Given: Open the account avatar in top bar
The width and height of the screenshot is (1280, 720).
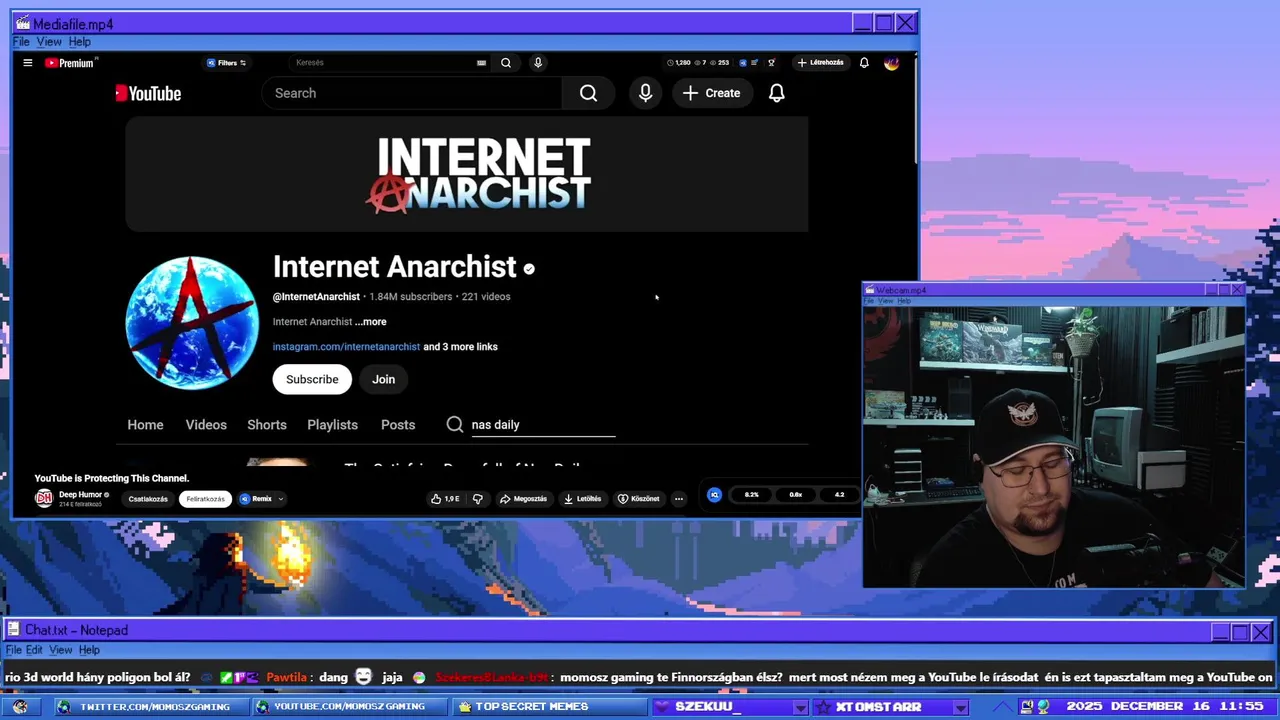Looking at the screenshot, I should 892,63.
